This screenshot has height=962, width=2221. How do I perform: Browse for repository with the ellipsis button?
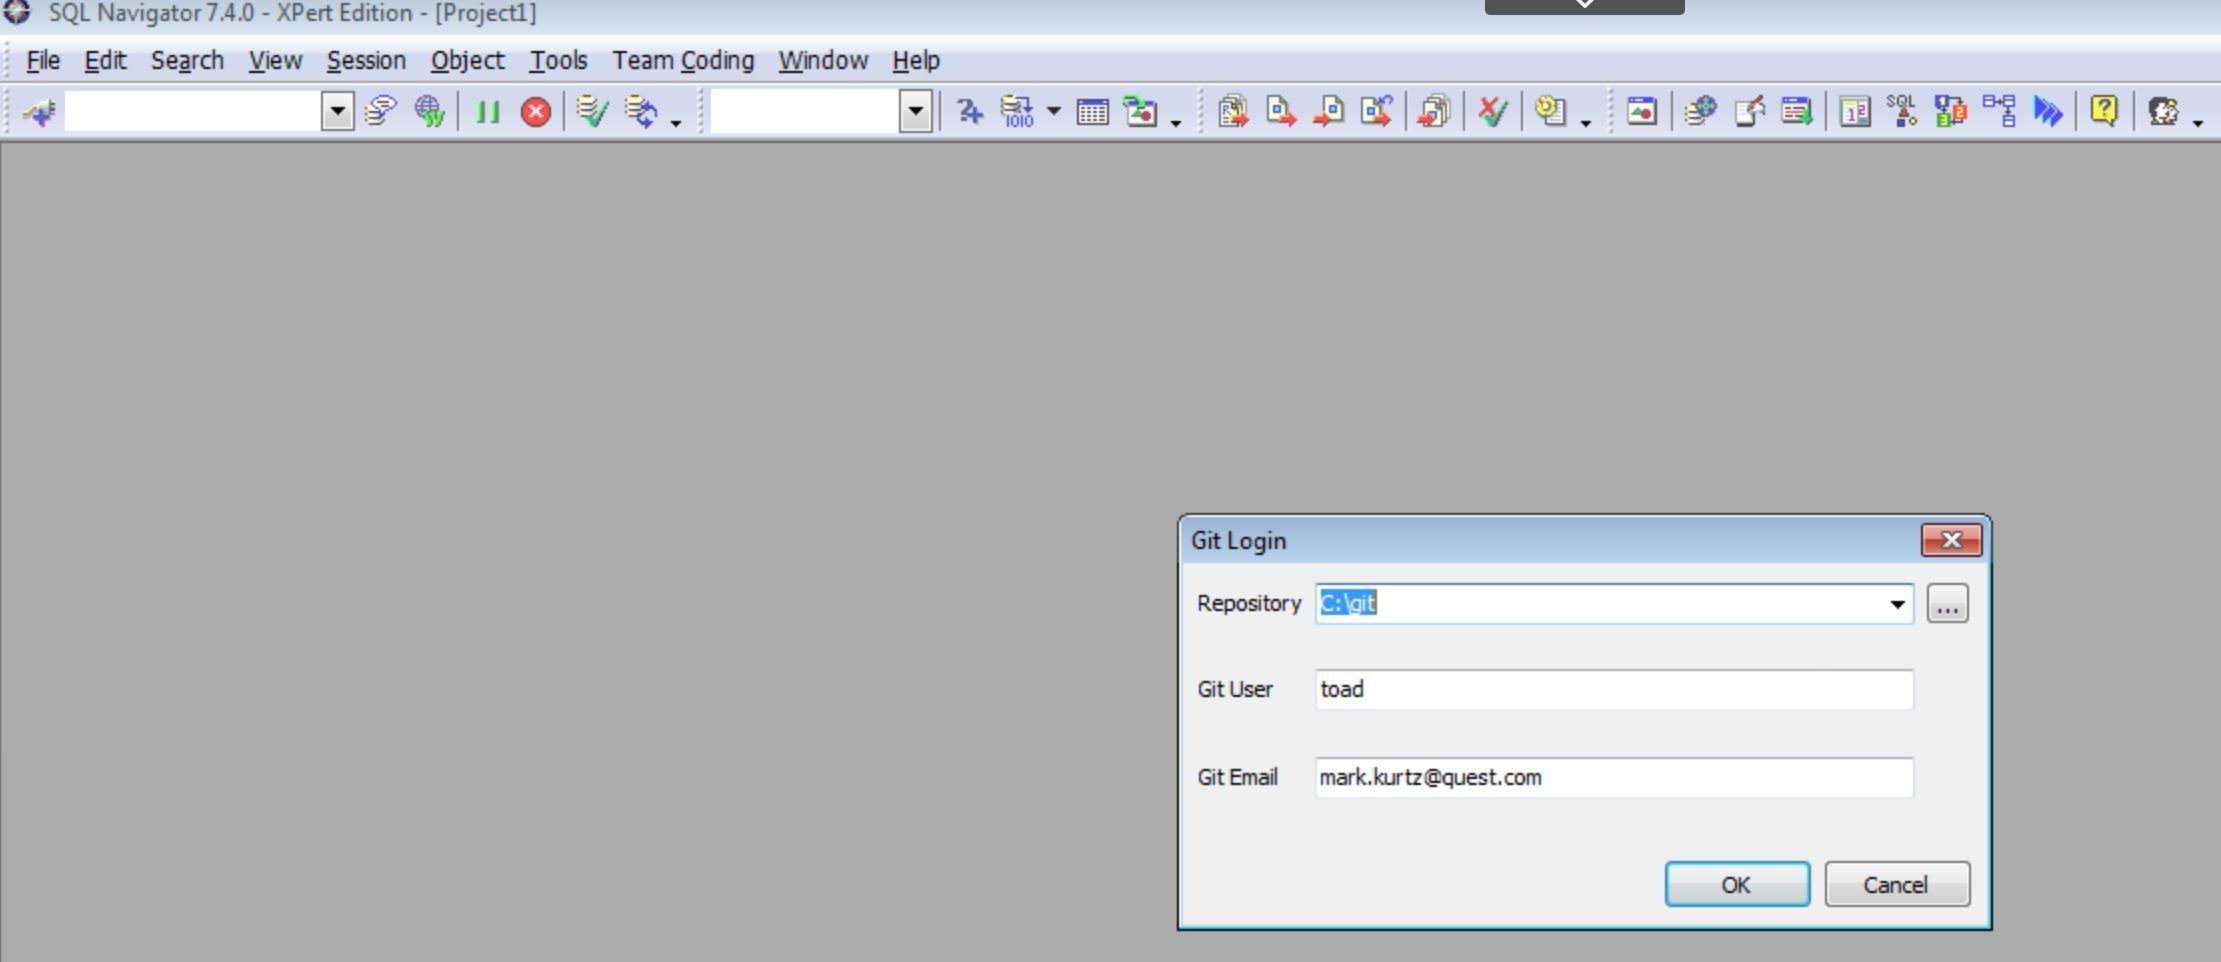[x=1947, y=604]
